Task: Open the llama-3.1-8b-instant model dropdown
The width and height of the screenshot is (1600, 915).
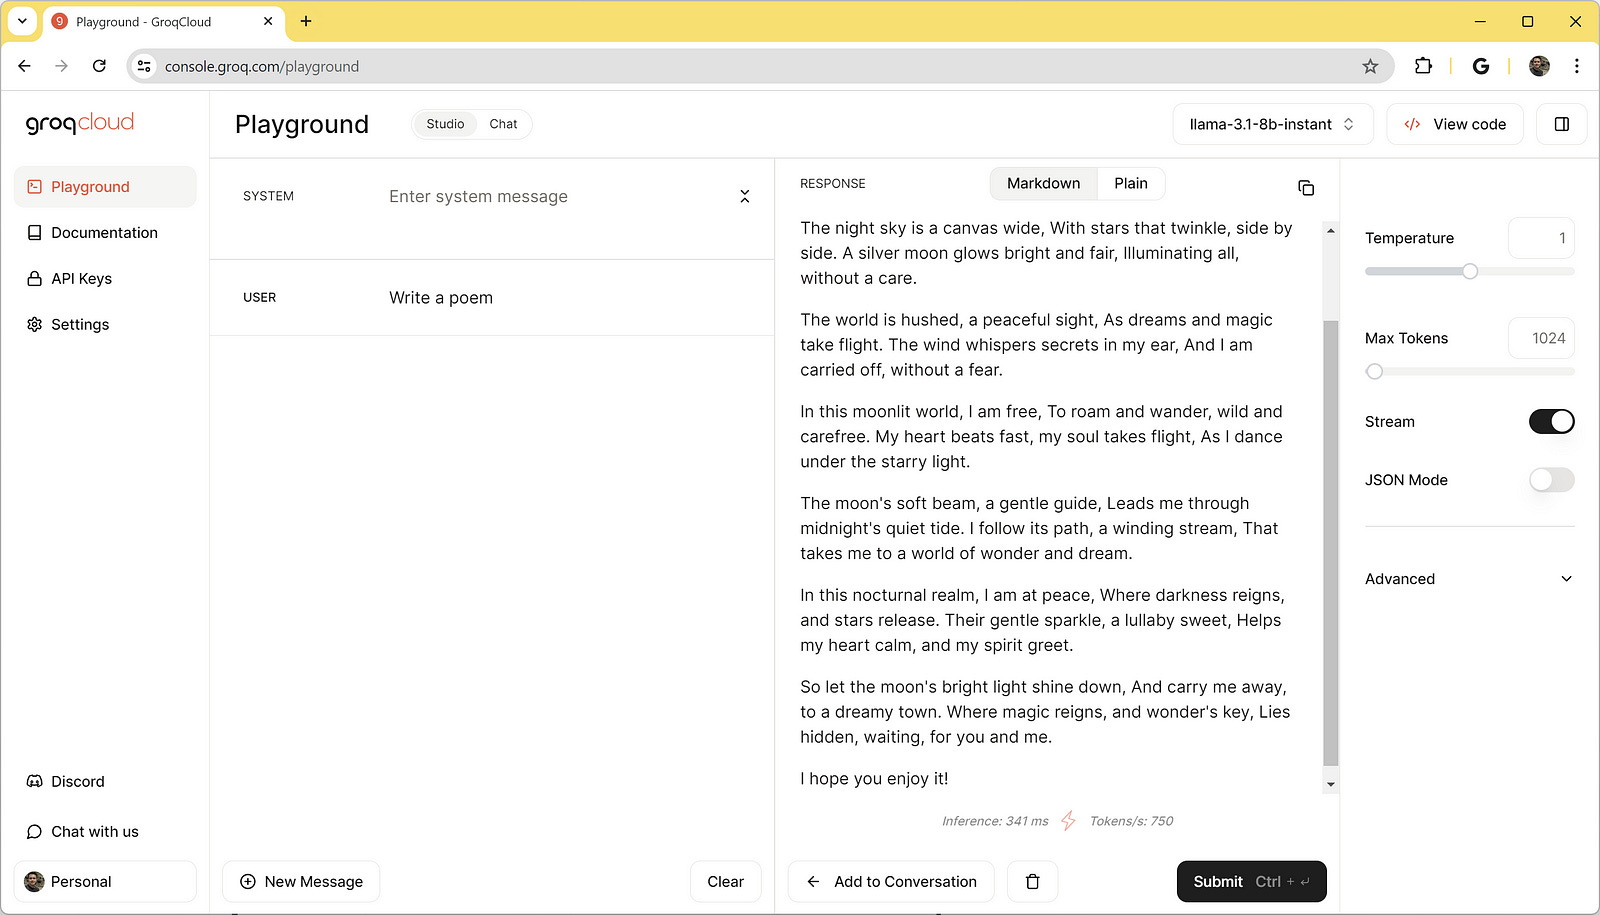Action: (1273, 124)
